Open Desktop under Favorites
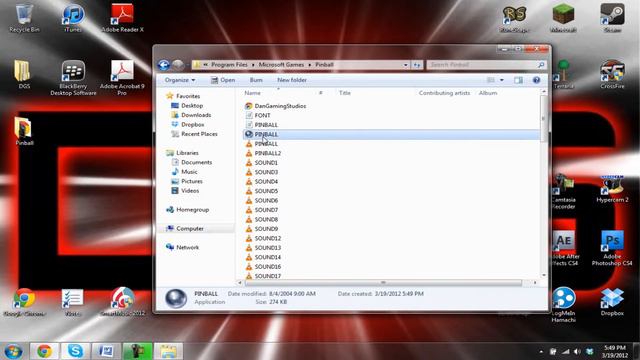Viewport: 640px width, 360px height. [192, 106]
